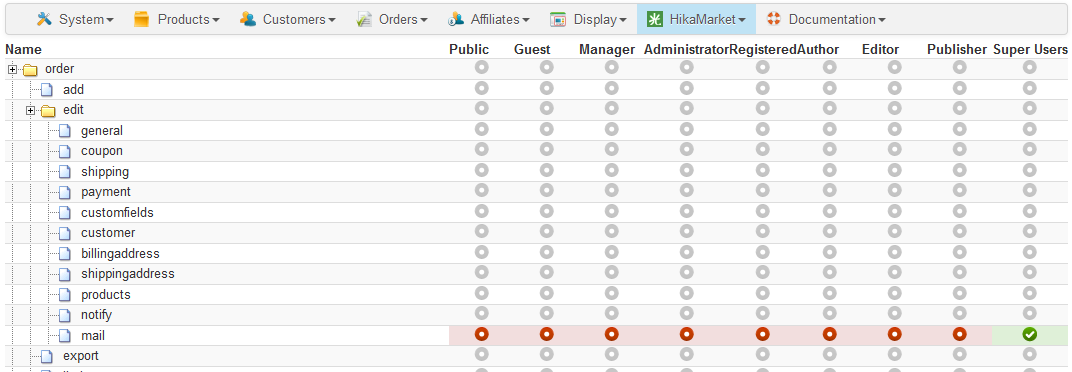1072x372 pixels.
Task: Toggle the red Editor status for mail
Action: (894, 334)
